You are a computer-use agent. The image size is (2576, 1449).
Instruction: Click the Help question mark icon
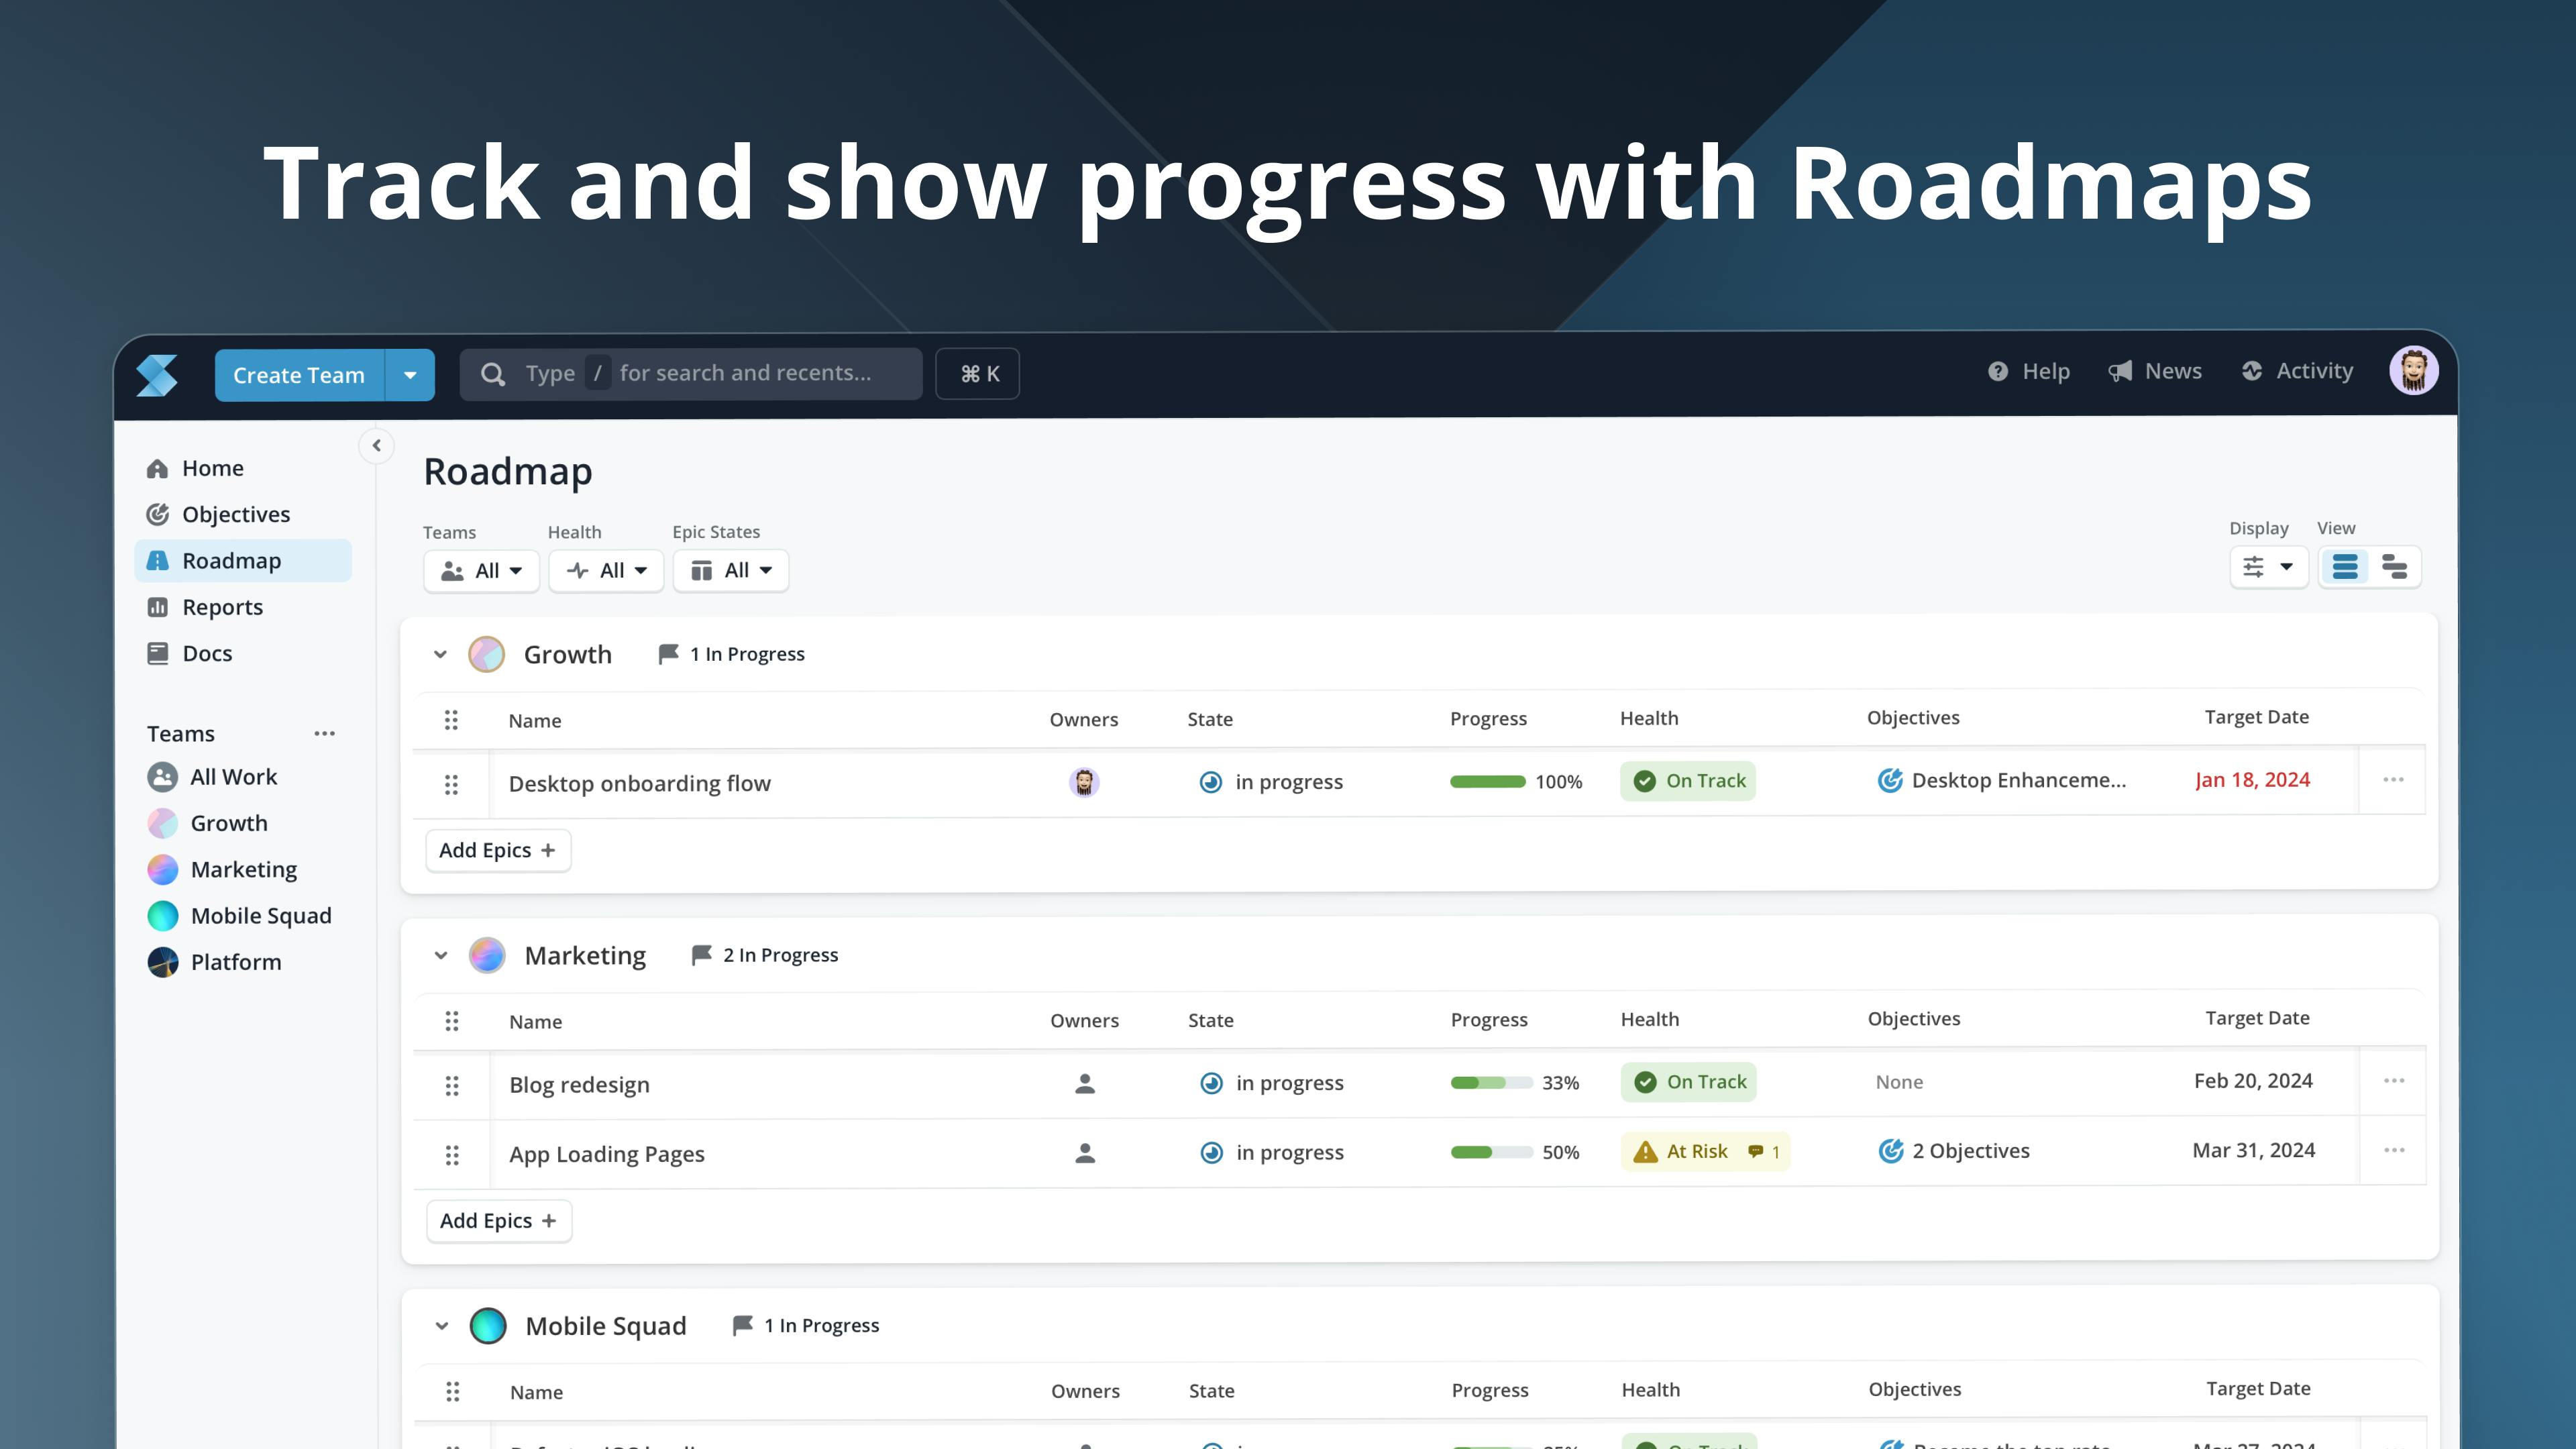(1998, 371)
